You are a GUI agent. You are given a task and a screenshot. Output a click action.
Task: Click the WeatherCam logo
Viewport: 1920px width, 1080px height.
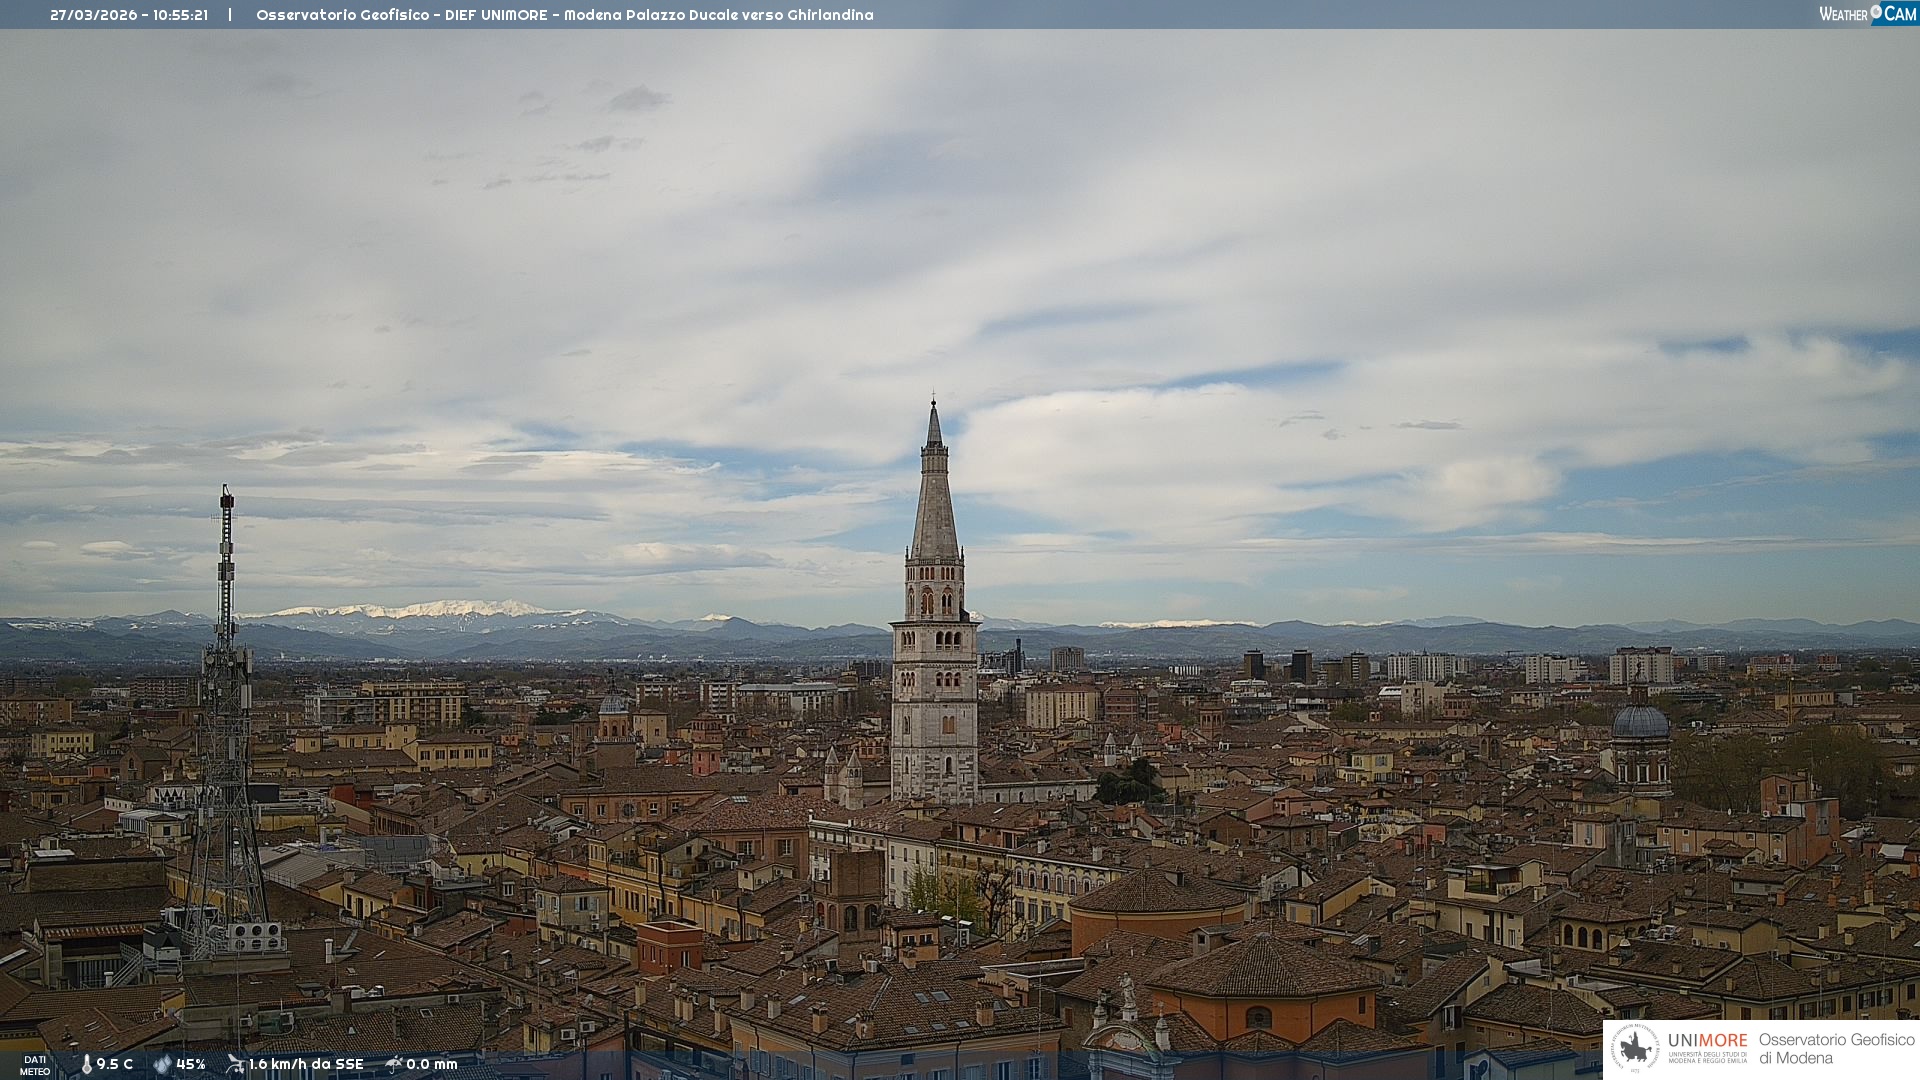tap(1867, 14)
